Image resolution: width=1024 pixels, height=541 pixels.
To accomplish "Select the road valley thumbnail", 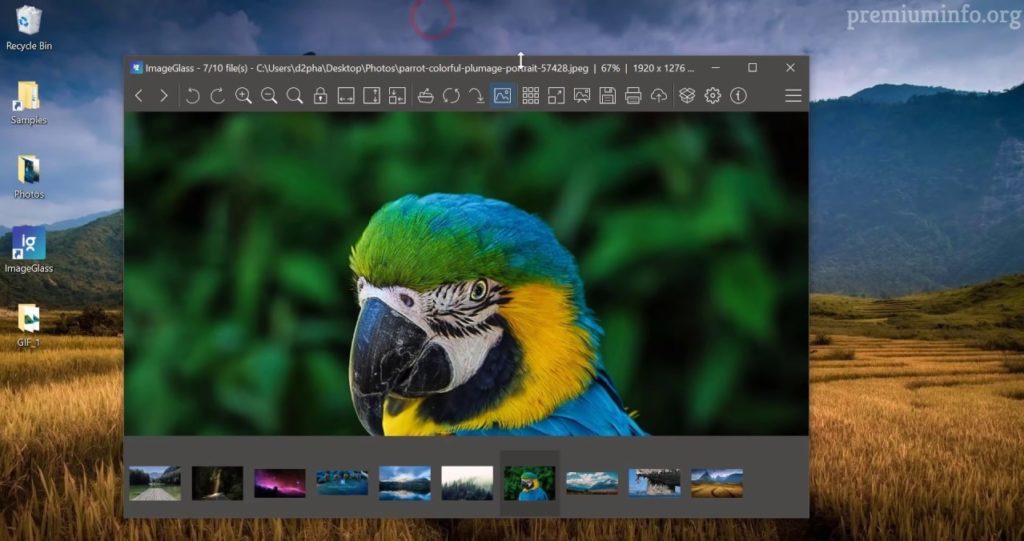I will 155,483.
